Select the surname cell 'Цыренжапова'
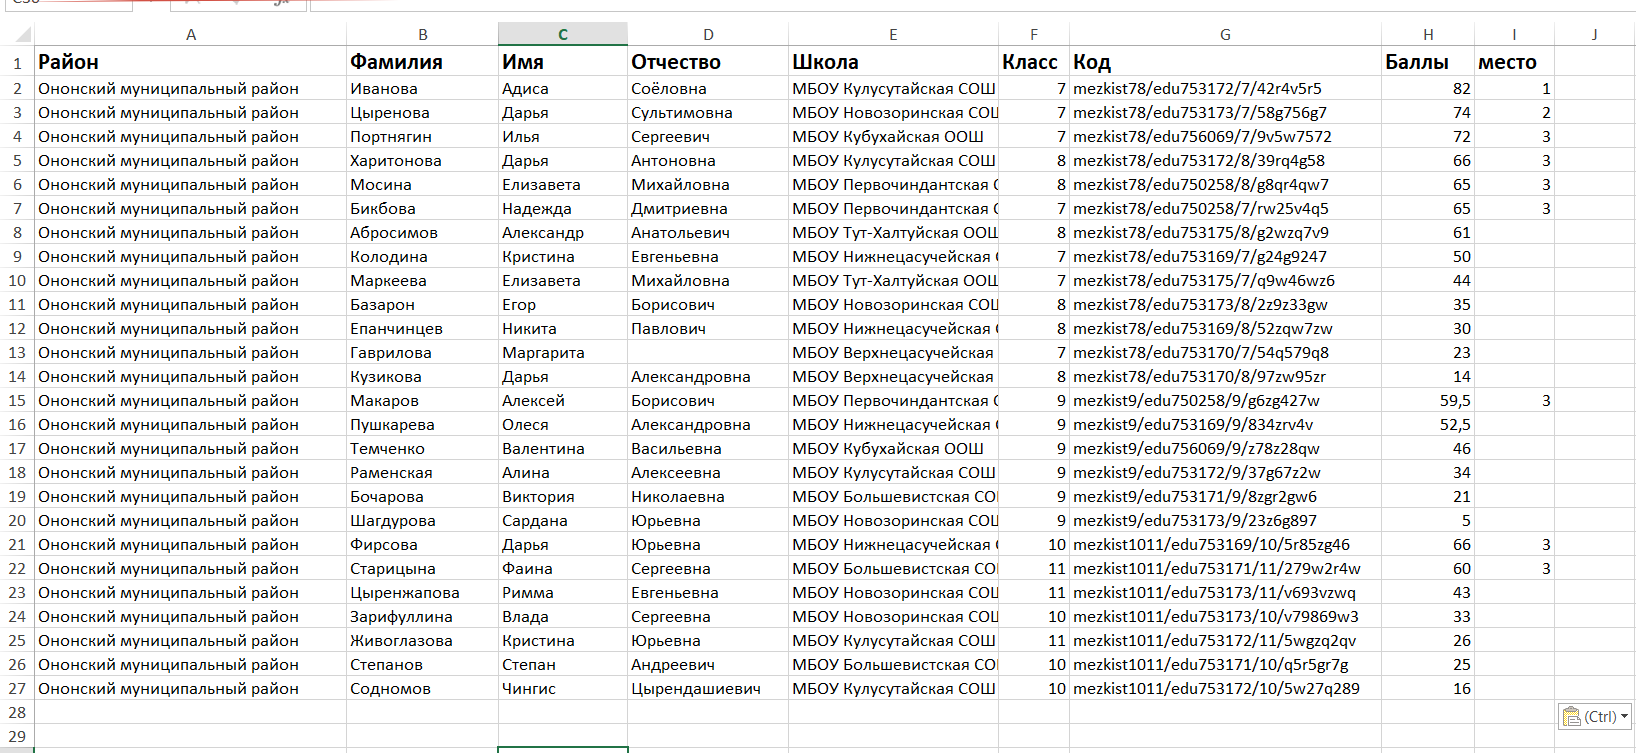1636x753 pixels. point(423,592)
